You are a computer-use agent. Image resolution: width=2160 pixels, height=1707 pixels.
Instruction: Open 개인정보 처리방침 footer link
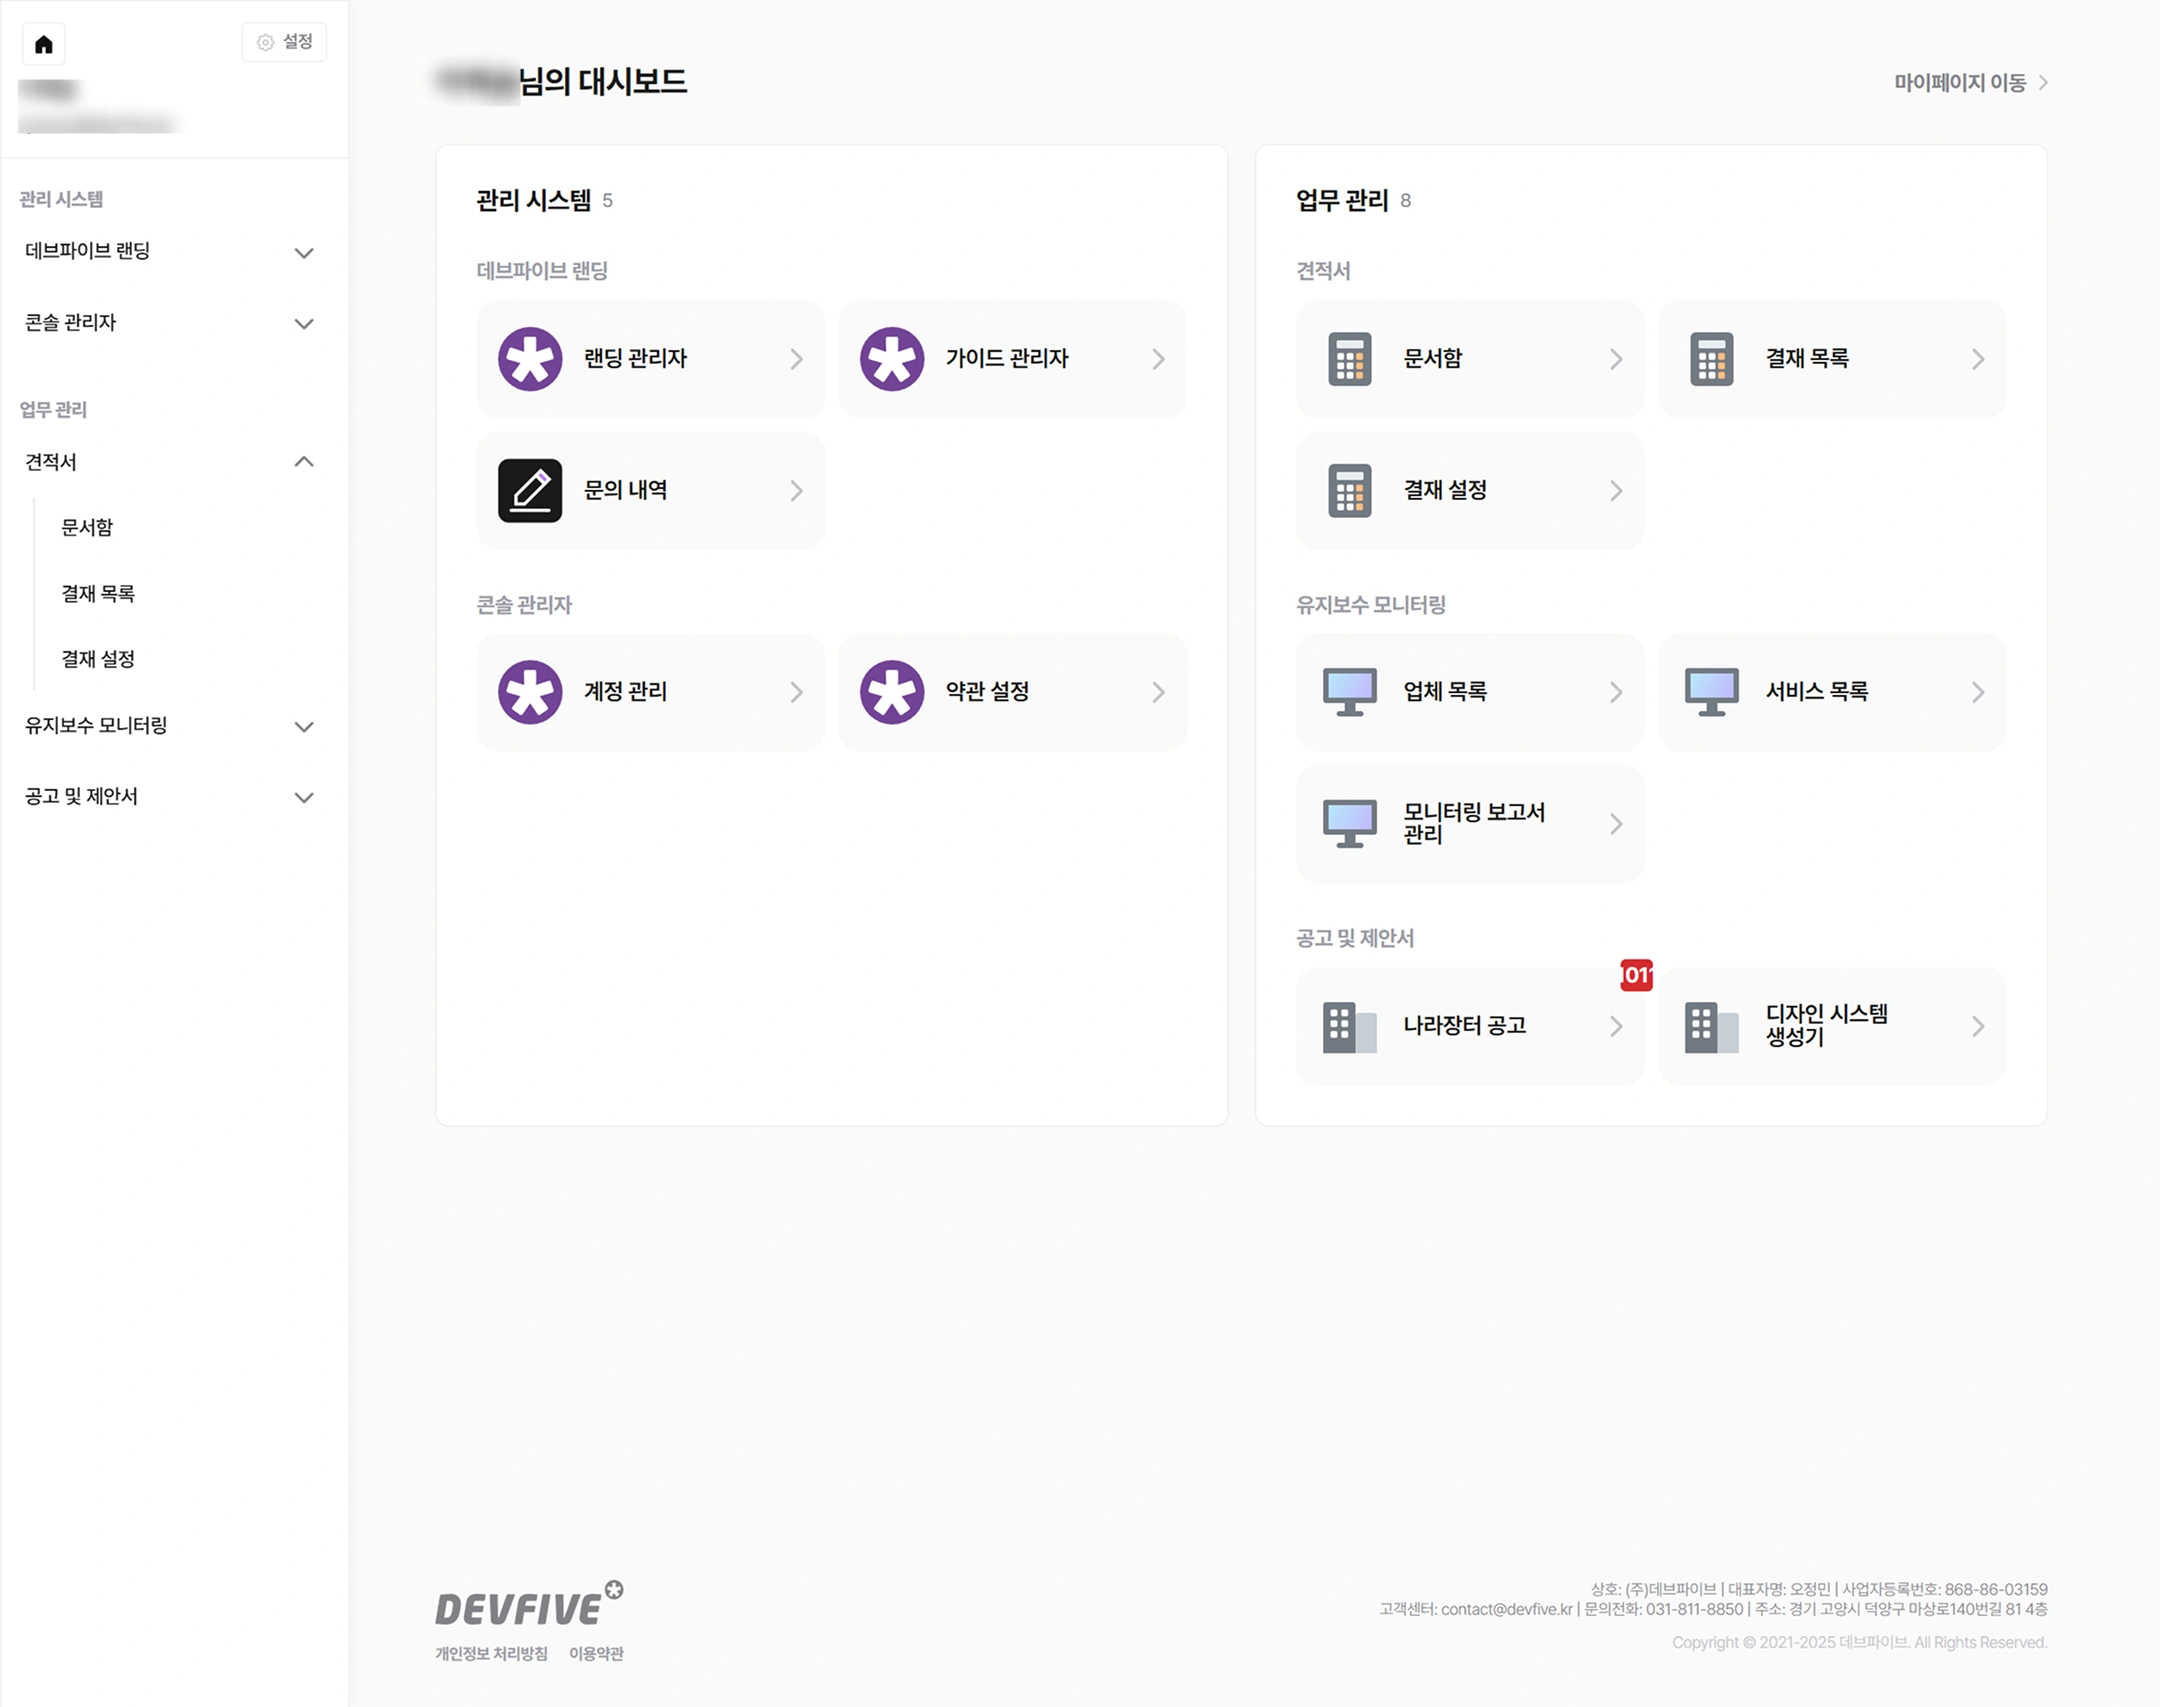pyautogui.click(x=492, y=1654)
